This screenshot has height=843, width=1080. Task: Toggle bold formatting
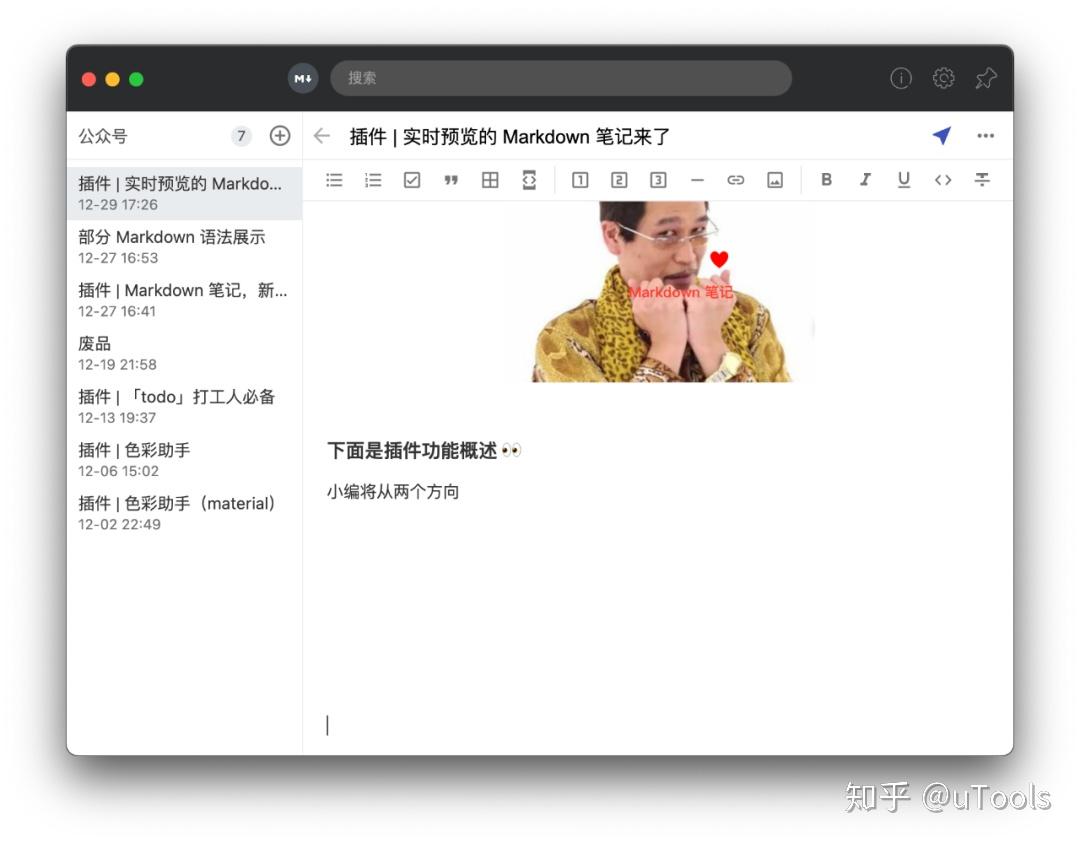pos(826,180)
